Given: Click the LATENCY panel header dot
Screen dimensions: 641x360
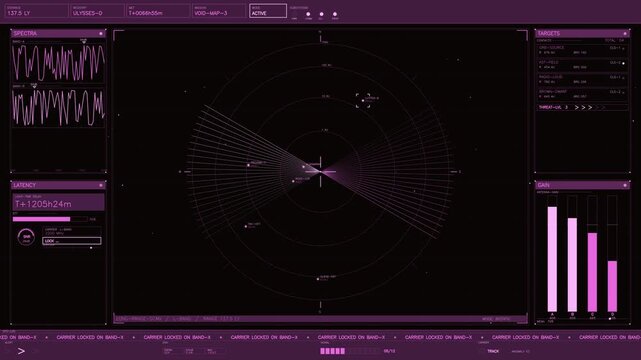Looking at the screenshot, I should point(101,186).
